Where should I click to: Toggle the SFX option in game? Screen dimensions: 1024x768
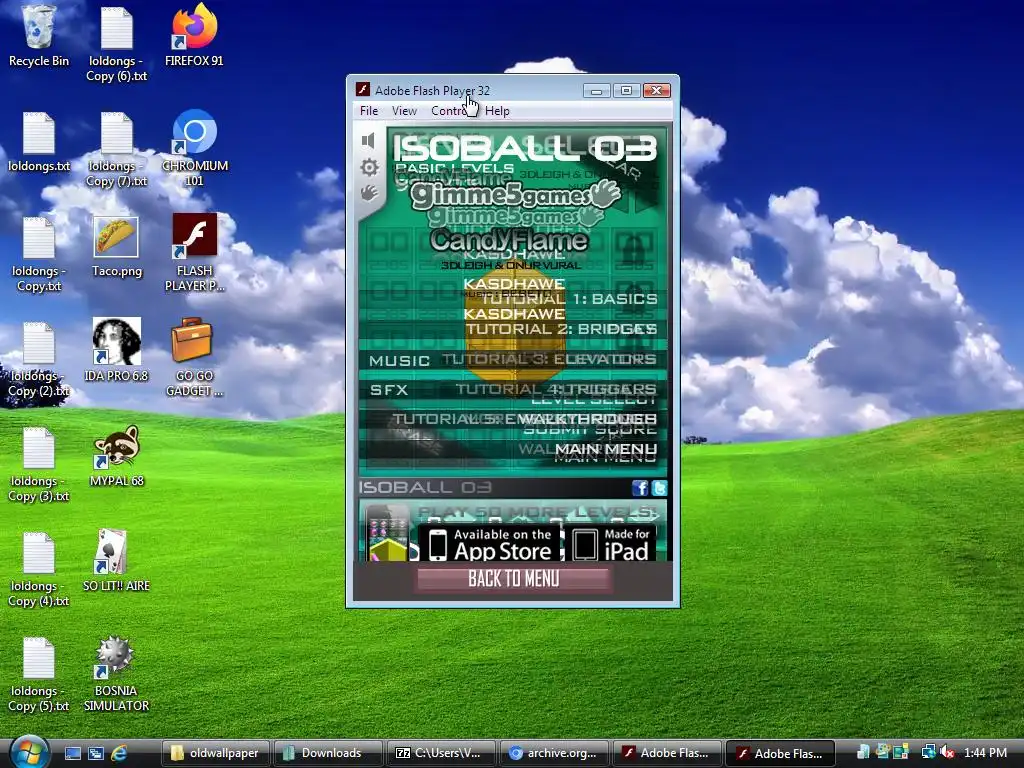(389, 390)
